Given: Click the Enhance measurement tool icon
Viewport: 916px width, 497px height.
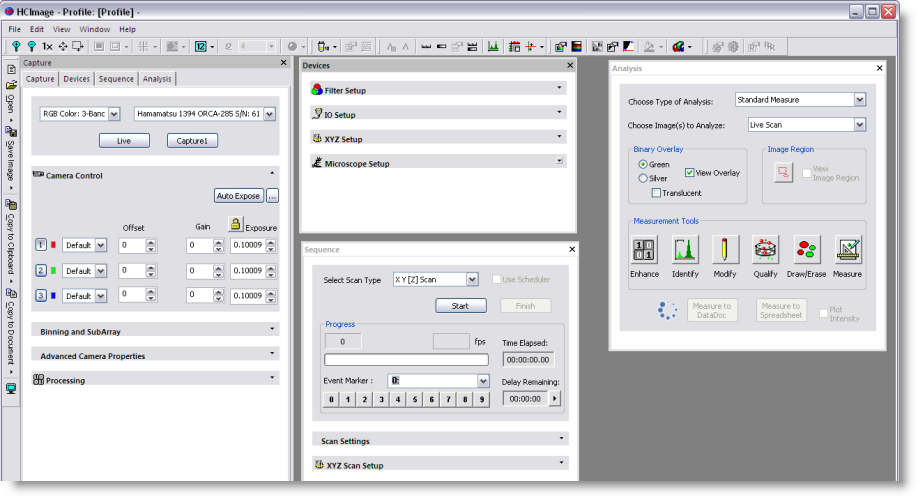Looking at the screenshot, I should pos(644,250).
